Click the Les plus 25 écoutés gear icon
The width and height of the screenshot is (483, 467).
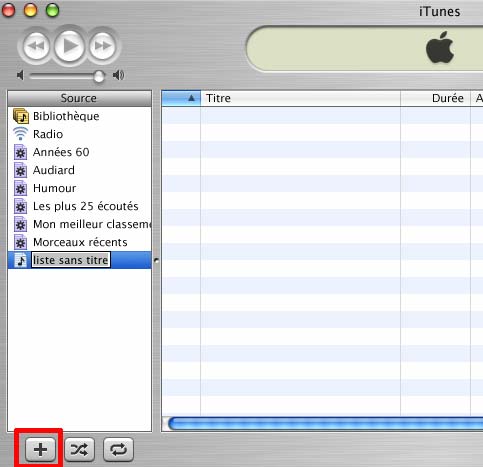(20, 206)
